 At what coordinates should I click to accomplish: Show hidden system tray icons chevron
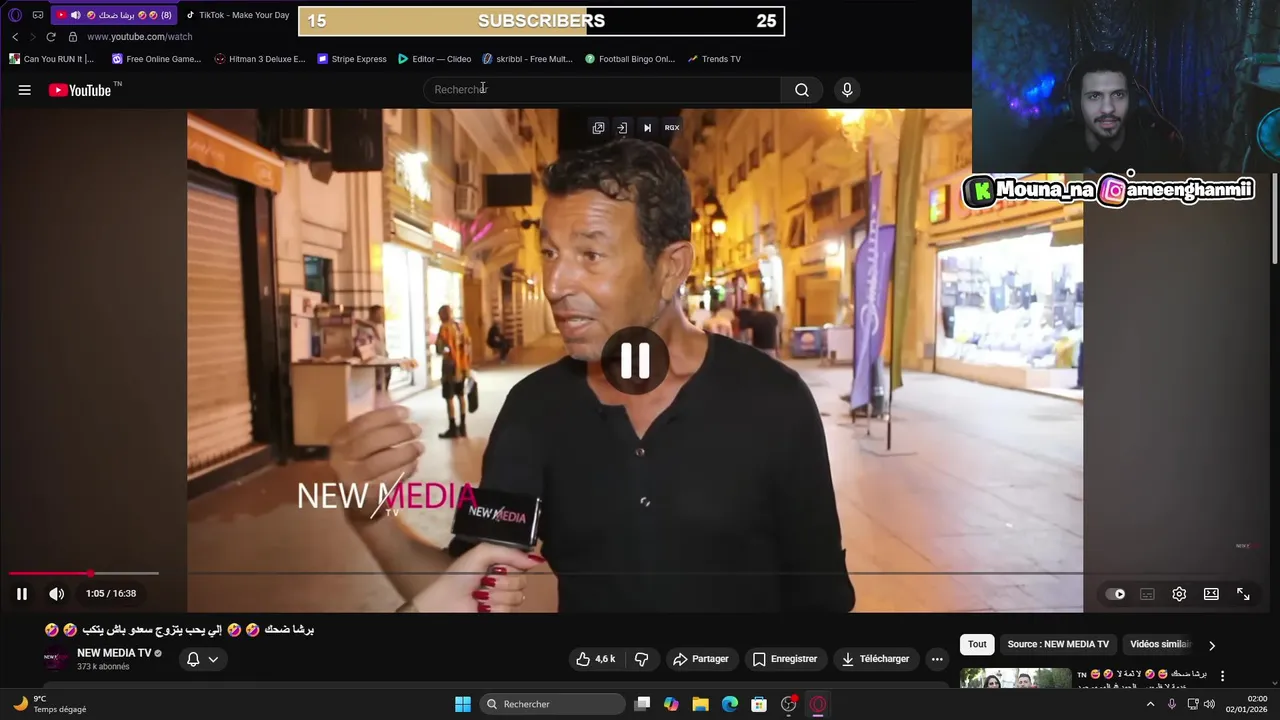click(x=1150, y=704)
